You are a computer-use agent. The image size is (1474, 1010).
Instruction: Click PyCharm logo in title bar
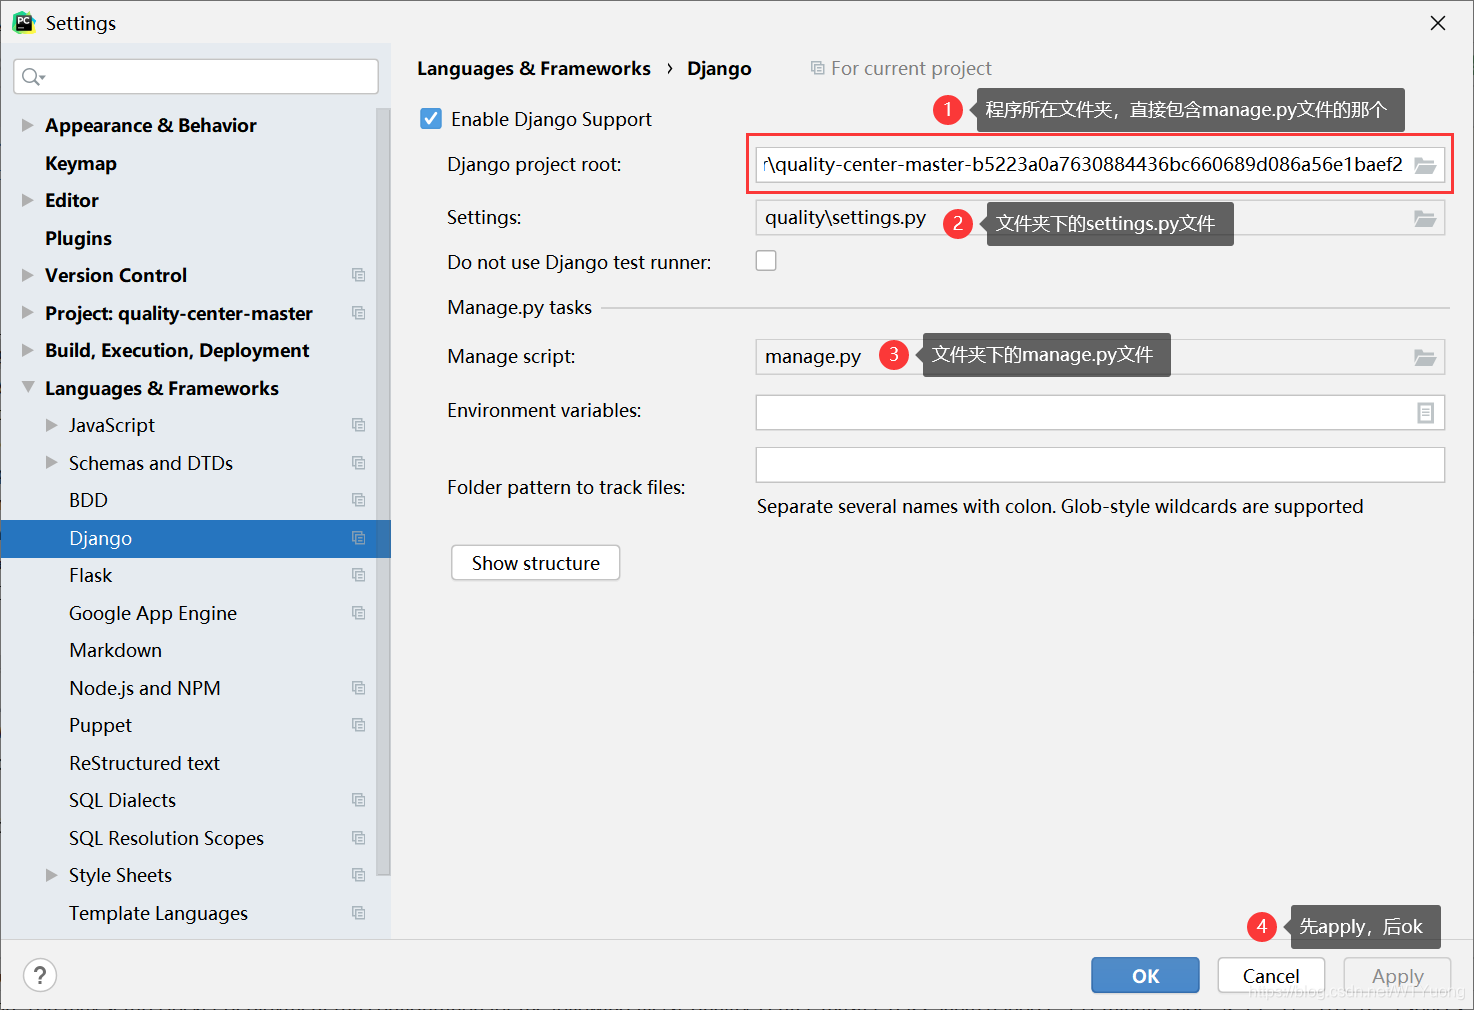click(23, 22)
